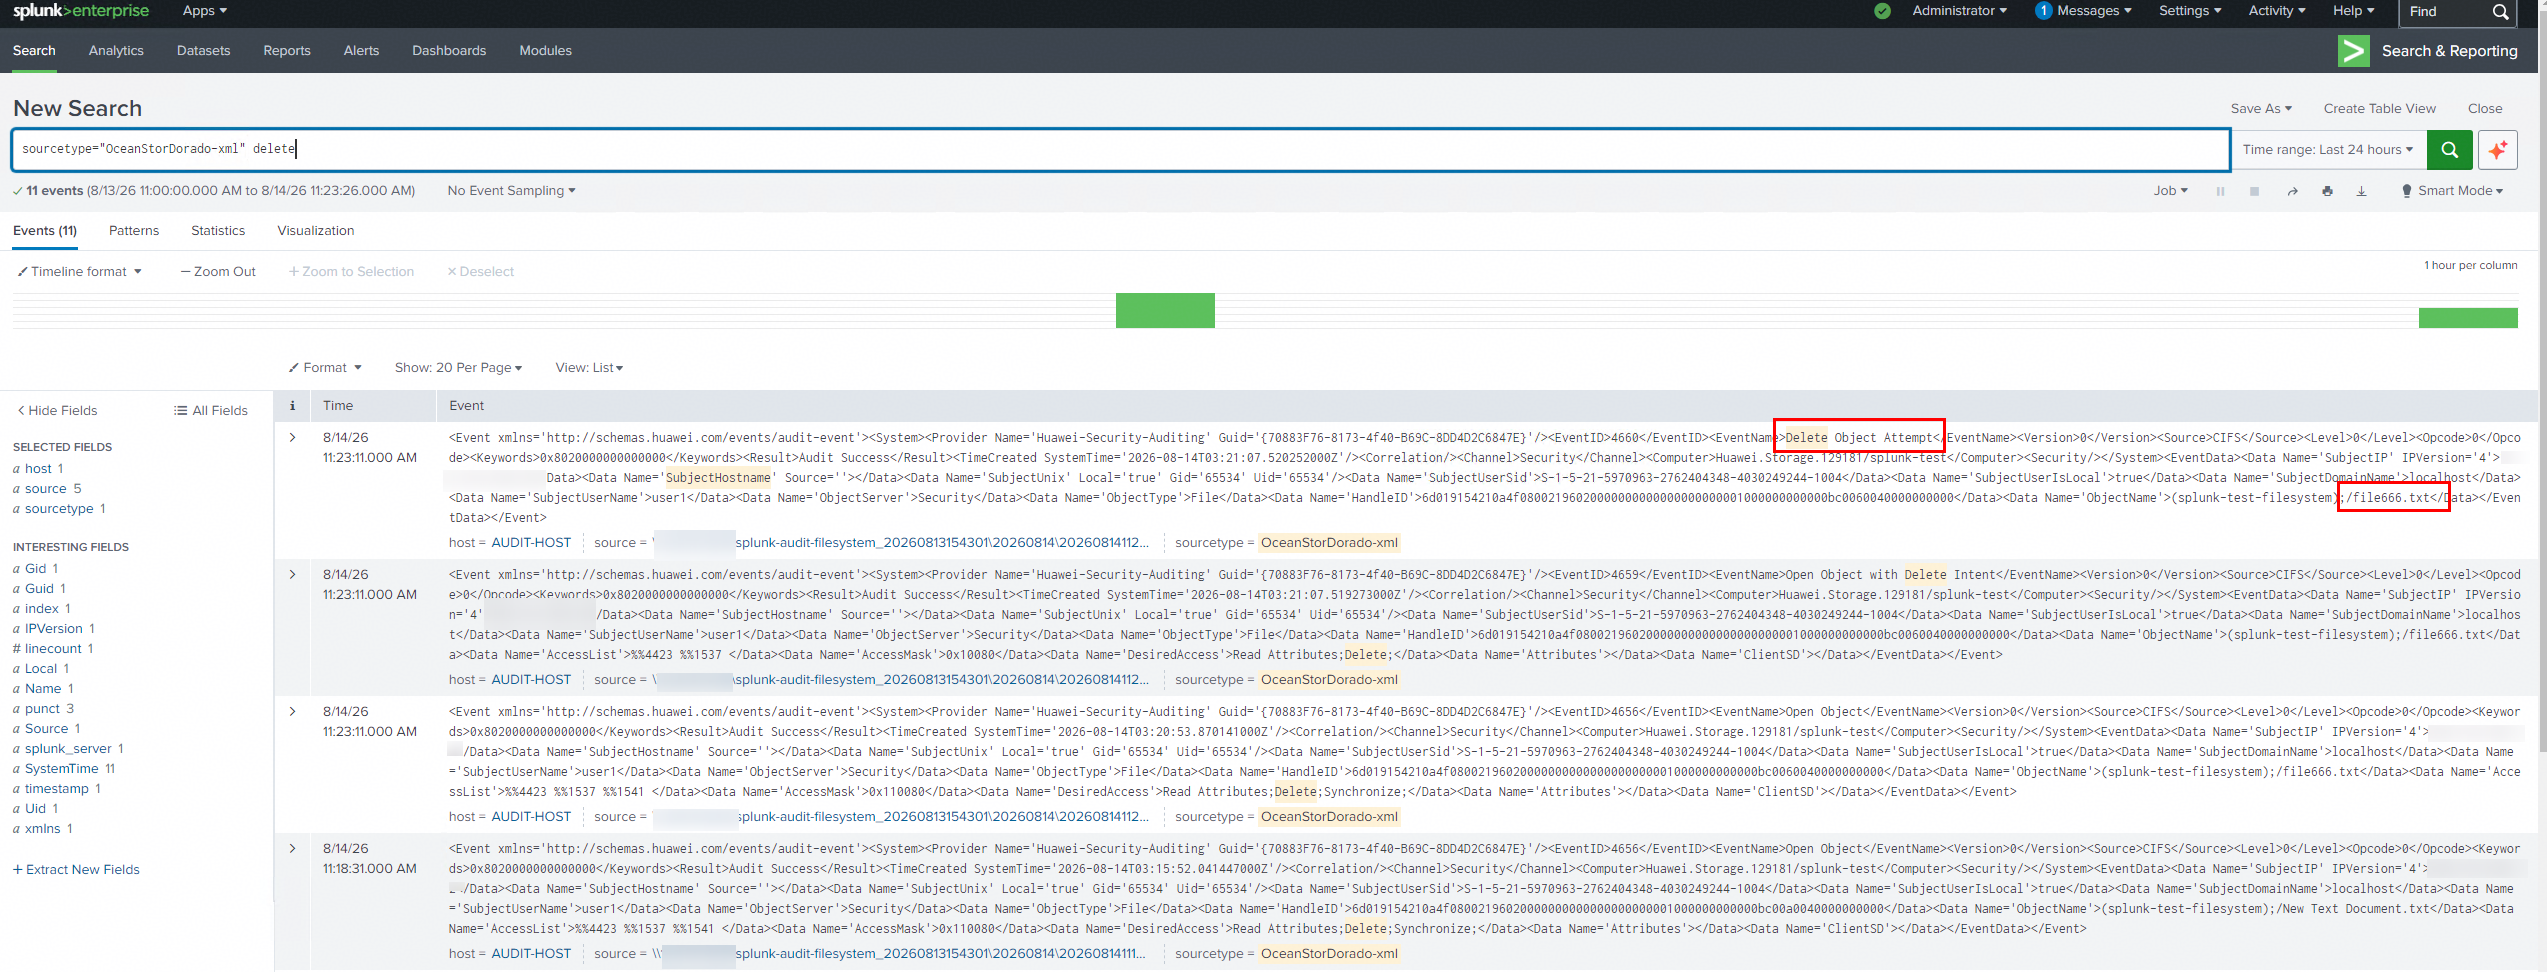This screenshot has width=2547, height=972.
Task: Go to Alerts in the nav bar
Action: tap(361, 51)
